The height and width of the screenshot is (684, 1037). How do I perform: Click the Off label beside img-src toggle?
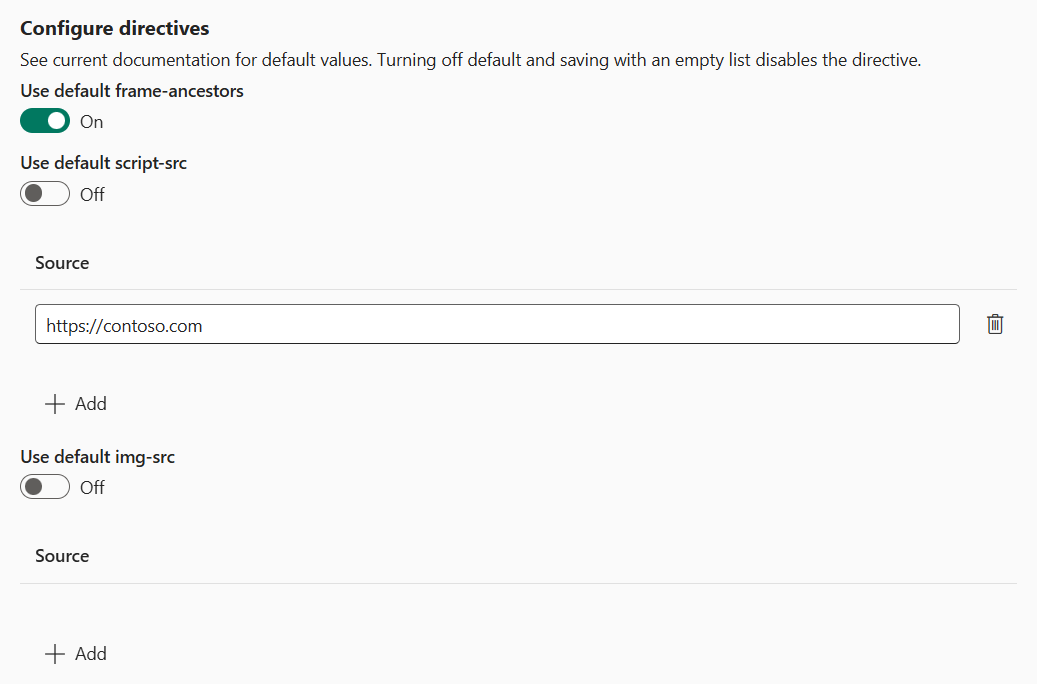[92, 487]
